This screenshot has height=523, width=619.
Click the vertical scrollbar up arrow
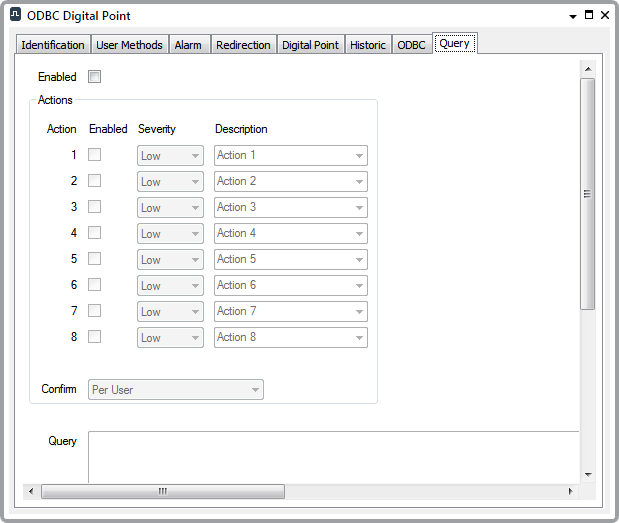coord(588,70)
